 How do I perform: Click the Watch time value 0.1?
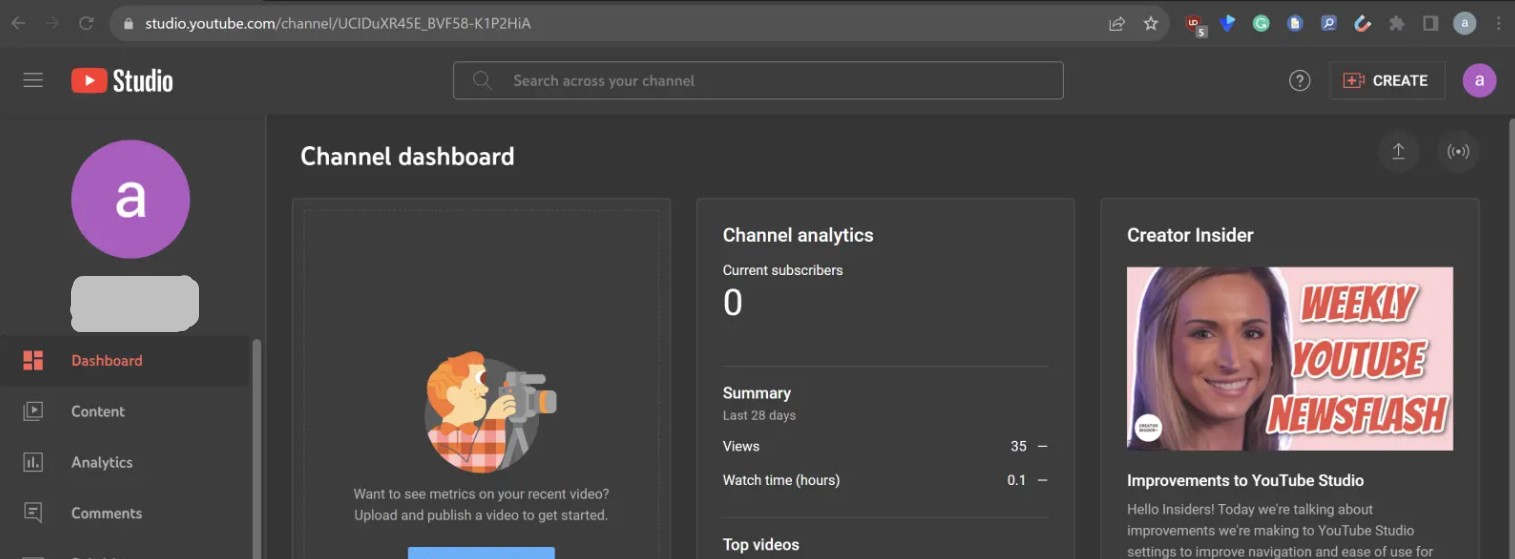[1017, 480]
